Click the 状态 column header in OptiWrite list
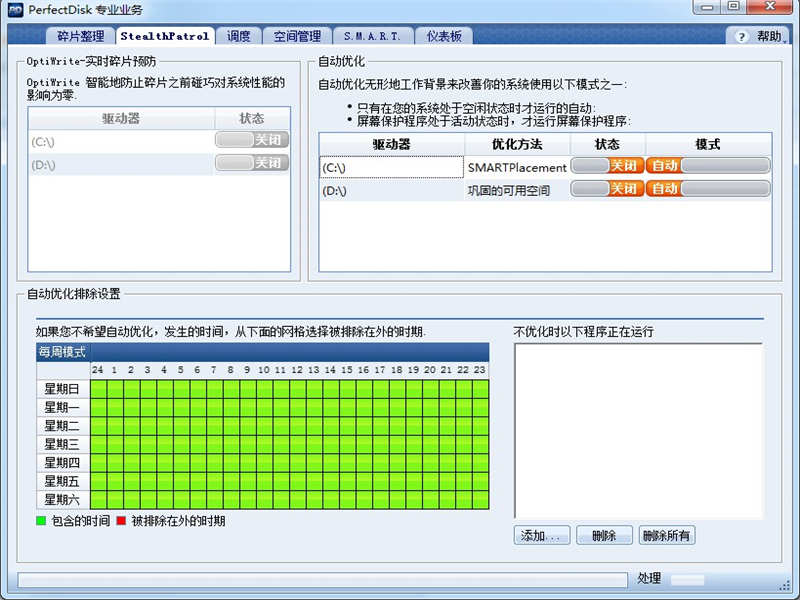 coord(252,118)
